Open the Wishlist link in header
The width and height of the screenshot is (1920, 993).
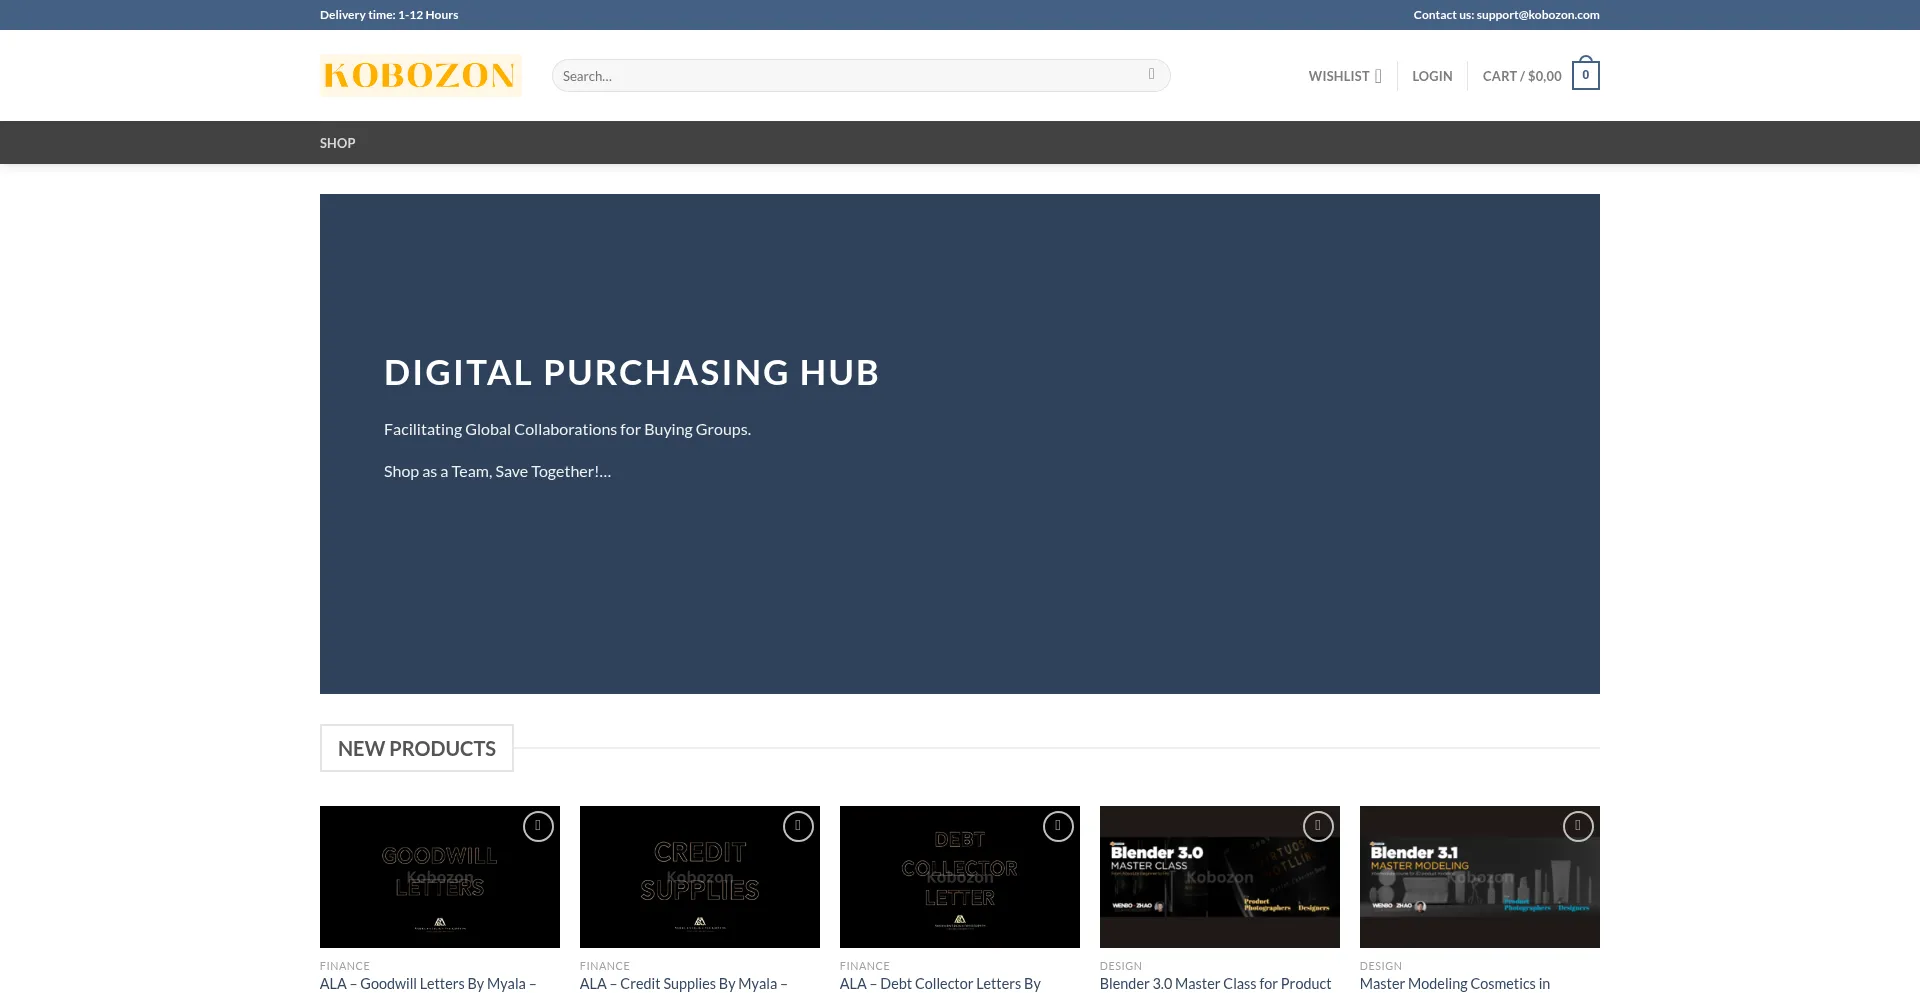1344,76
